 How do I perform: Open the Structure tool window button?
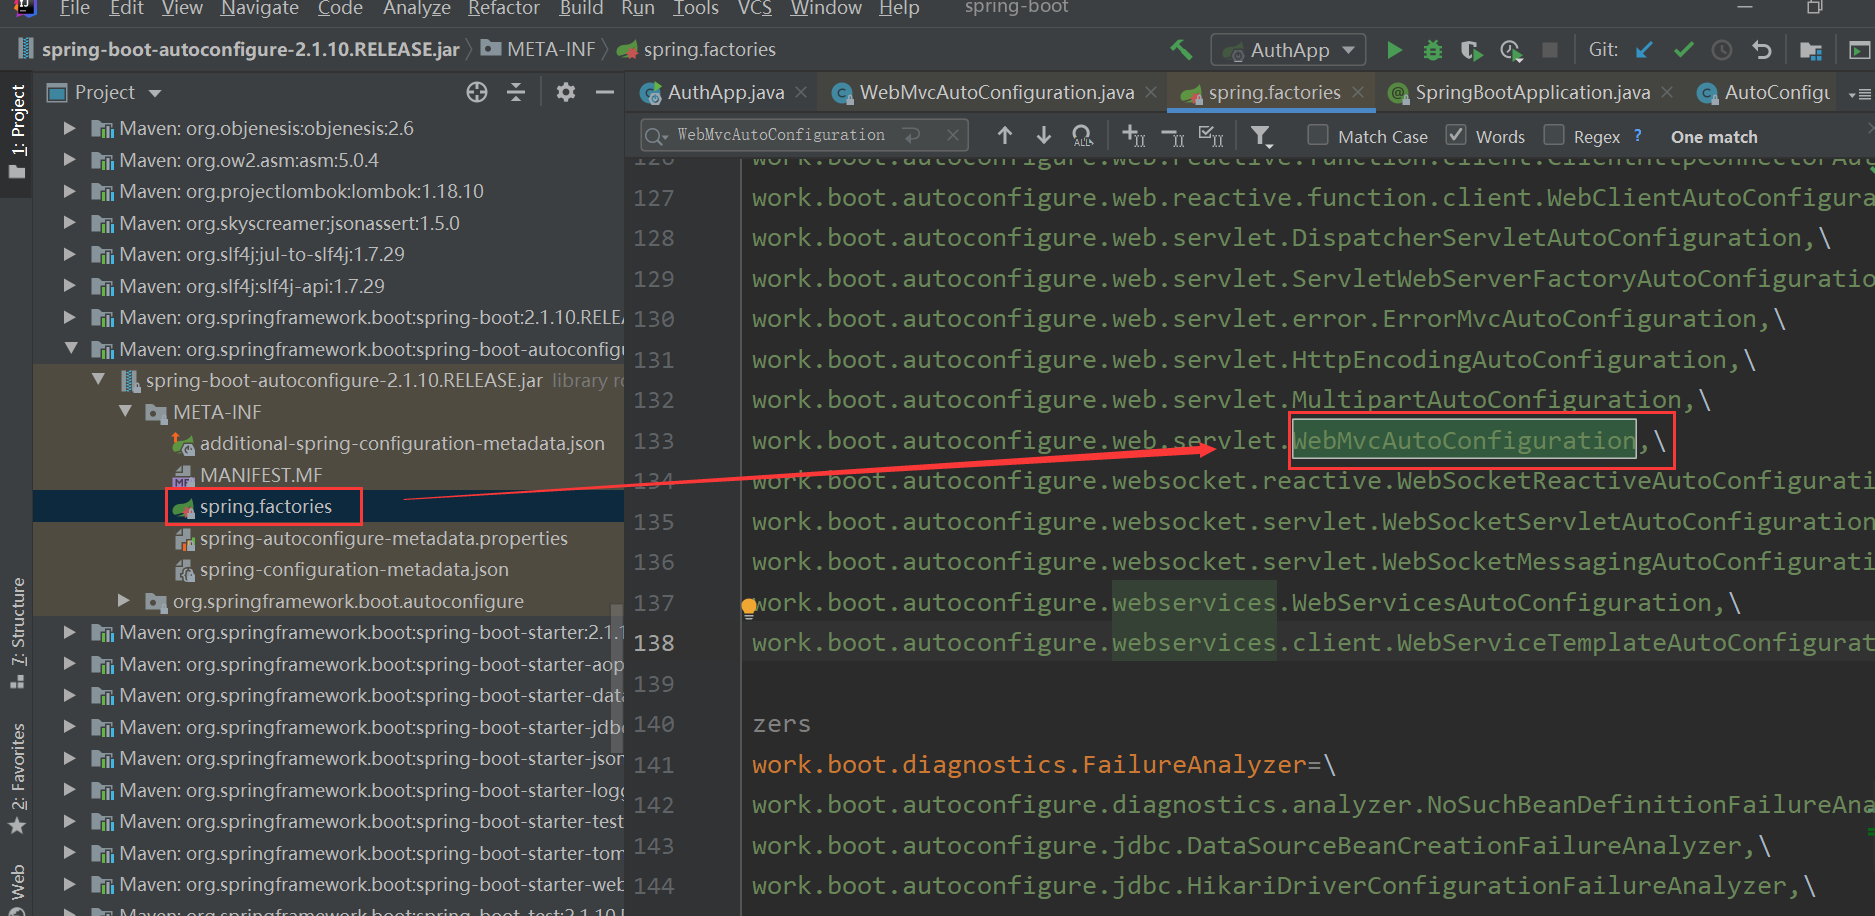(17, 617)
